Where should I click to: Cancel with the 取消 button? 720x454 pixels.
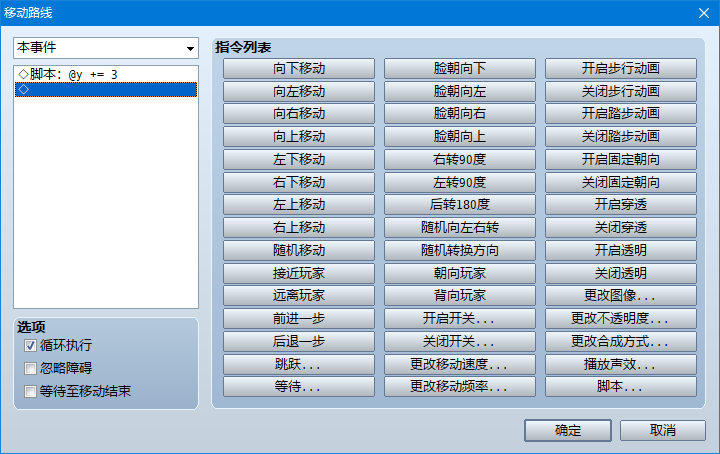click(x=663, y=431)
